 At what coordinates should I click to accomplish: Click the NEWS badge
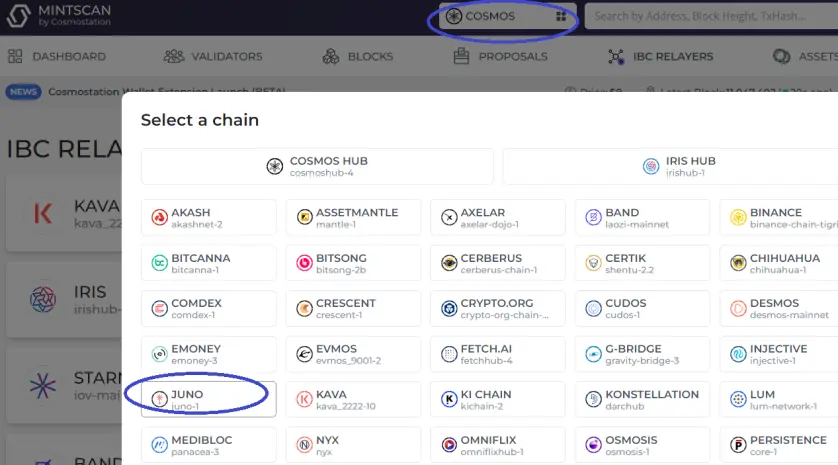(24, 92)
